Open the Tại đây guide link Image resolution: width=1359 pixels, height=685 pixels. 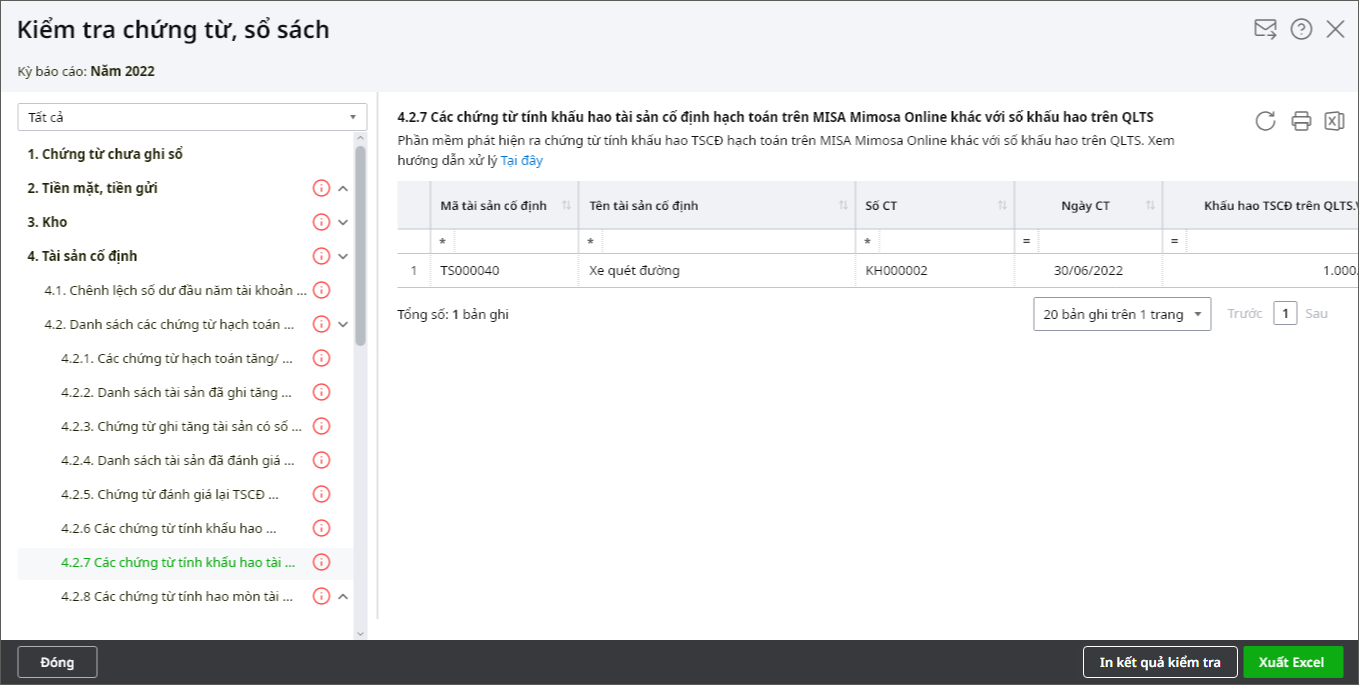point(521,160)
